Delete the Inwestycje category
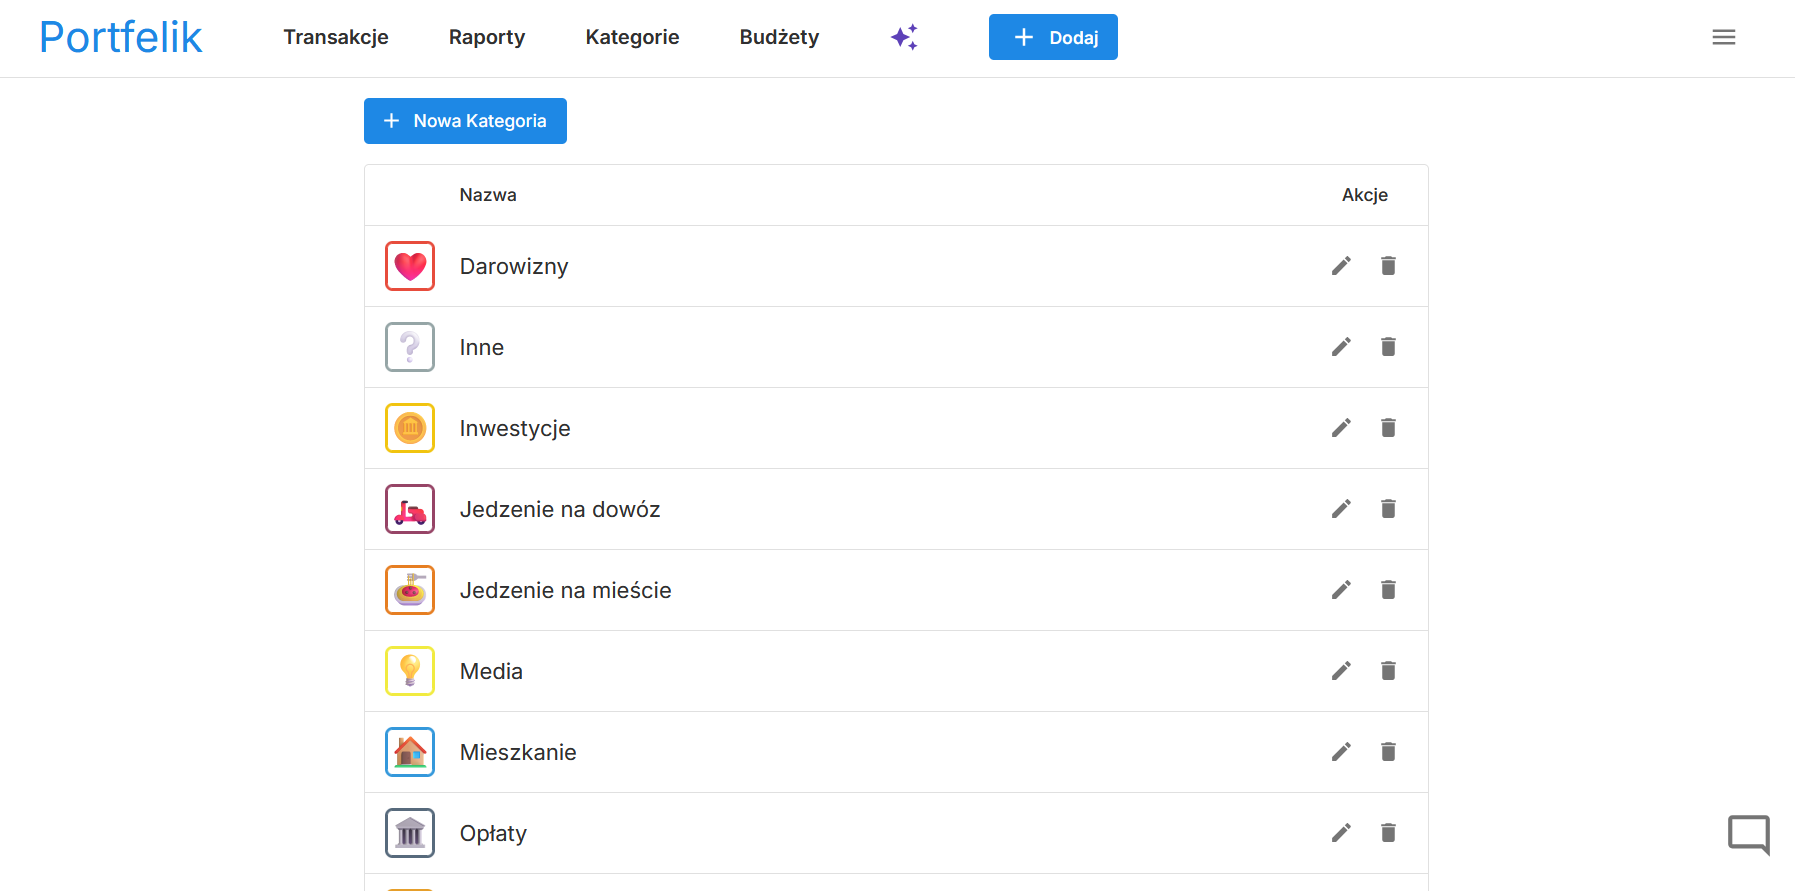The width and height of the screenshot is (1795, 891). click(1388, 428)
